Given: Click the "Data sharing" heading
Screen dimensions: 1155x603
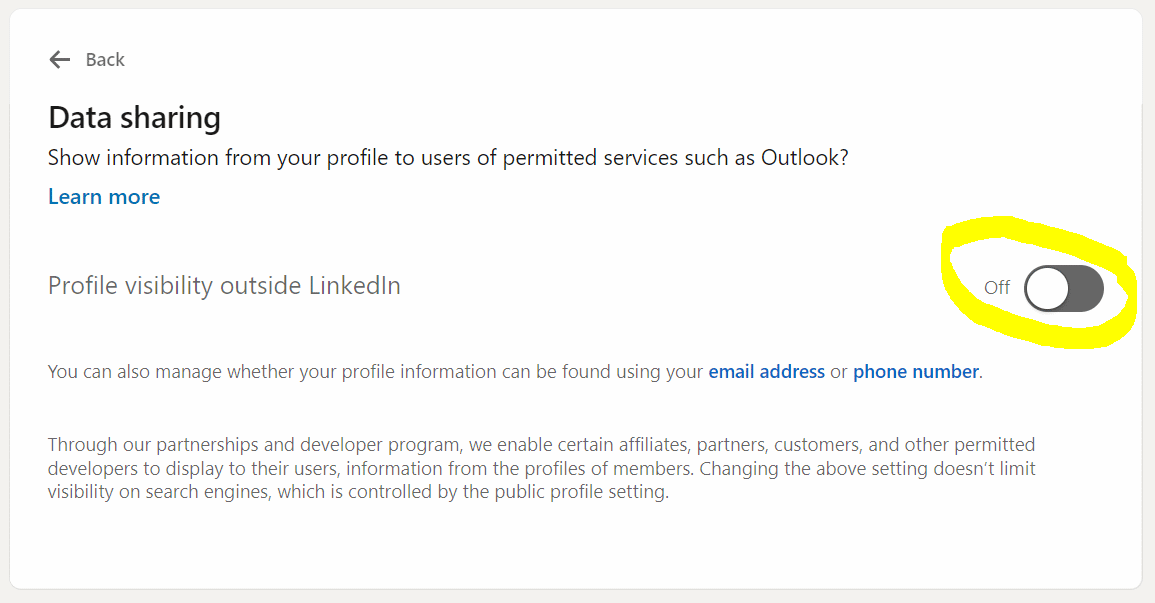Looking at the screenshot, I should (134, 118).
